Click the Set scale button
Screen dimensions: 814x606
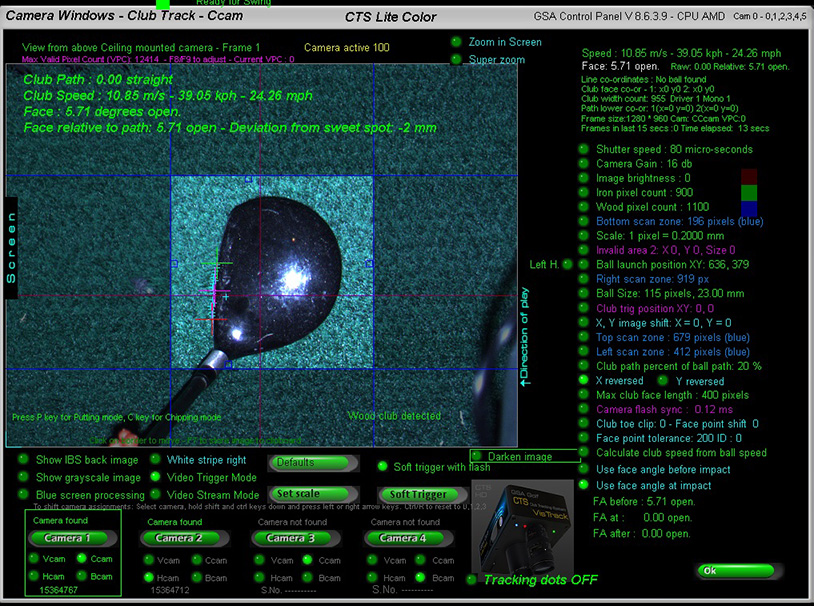(313, 494)
